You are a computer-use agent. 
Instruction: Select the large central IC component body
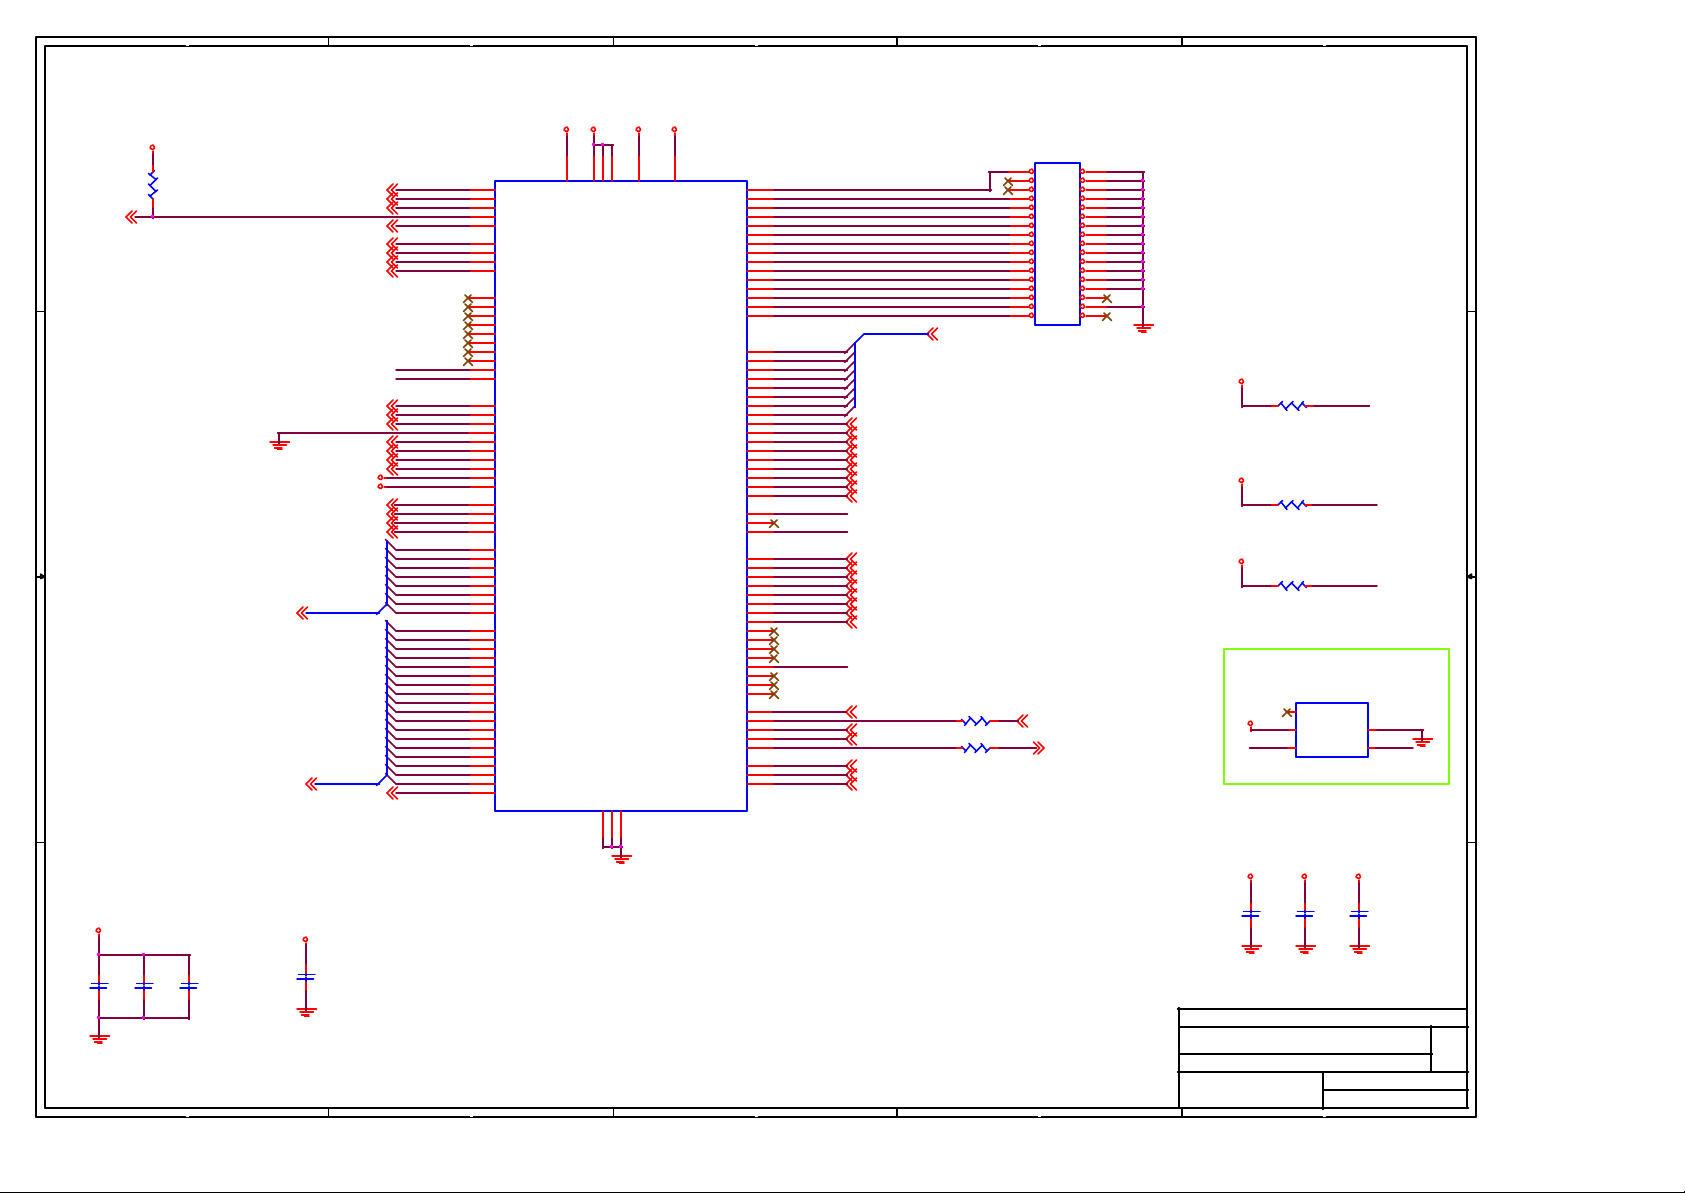[621, 496]
